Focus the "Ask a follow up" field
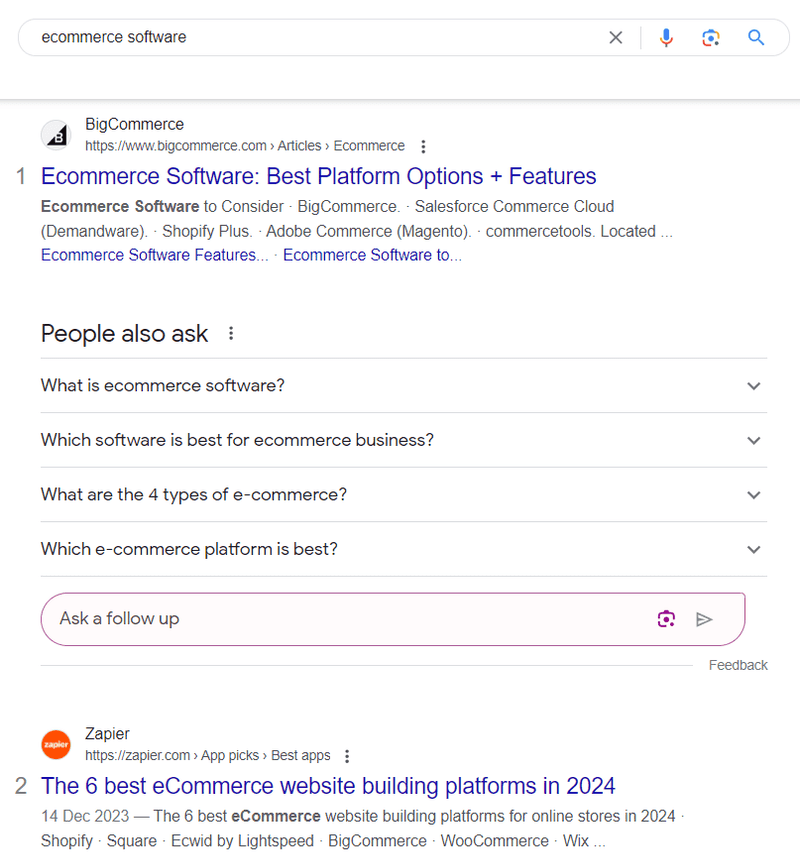Screen dimensions: 800x860 (x=351, y=619)
